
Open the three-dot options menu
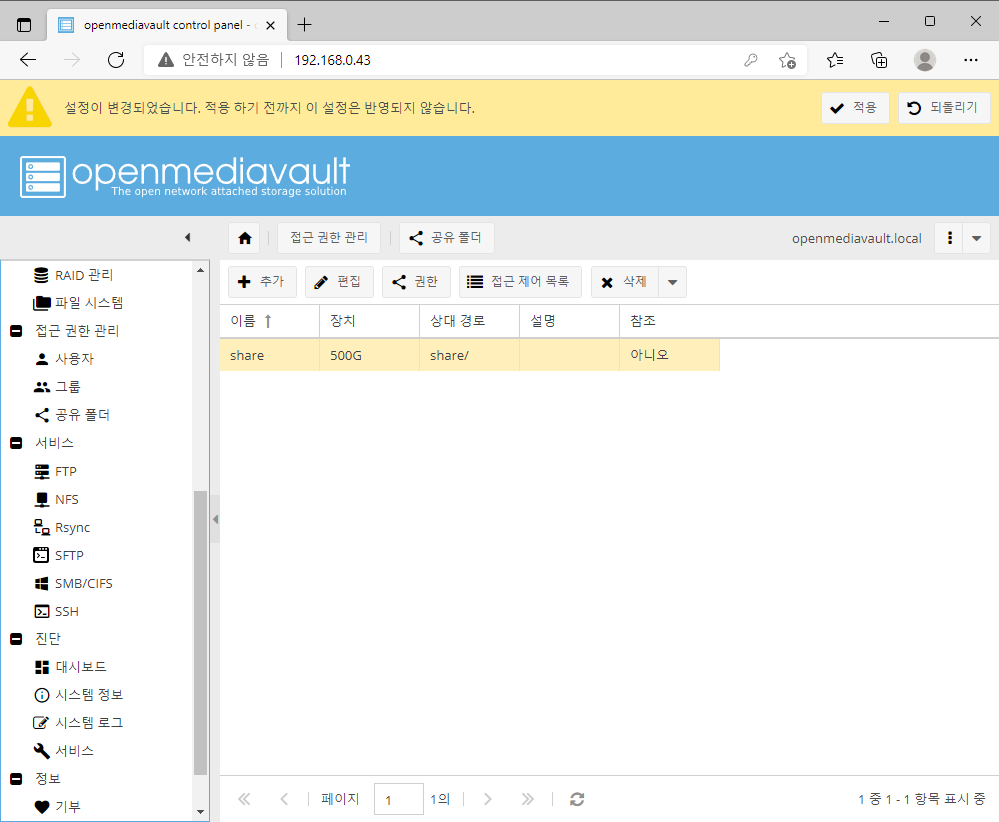[949, 238]
